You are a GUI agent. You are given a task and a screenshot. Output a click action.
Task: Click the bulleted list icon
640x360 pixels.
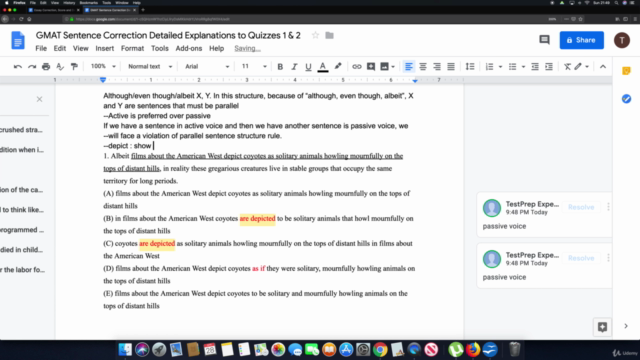click(x=513, y=67)
